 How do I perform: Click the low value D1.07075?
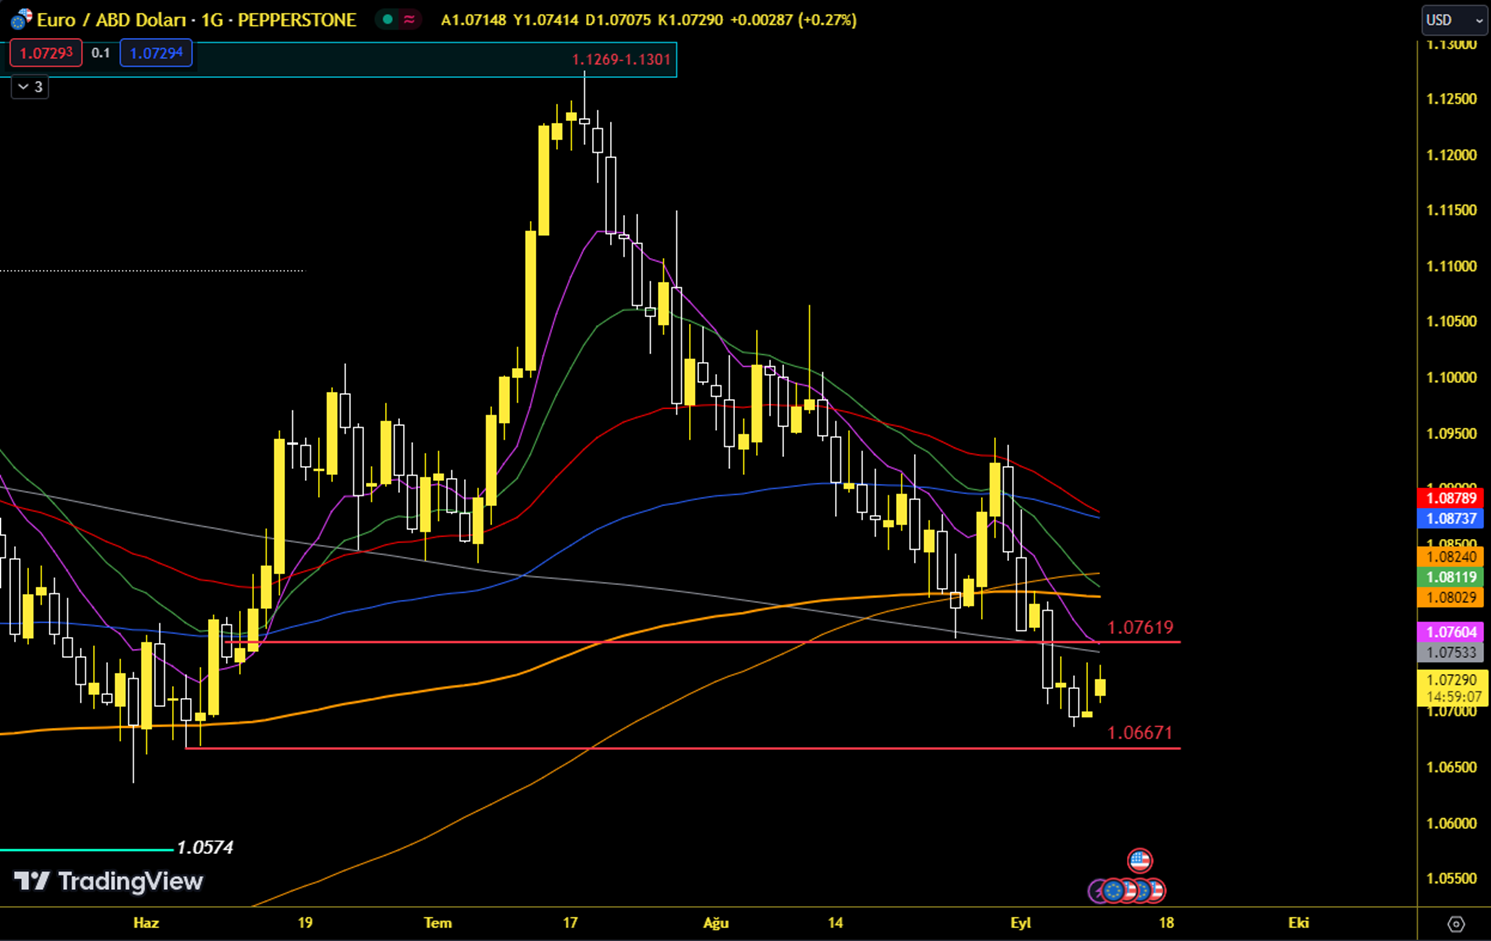(619, 20)
